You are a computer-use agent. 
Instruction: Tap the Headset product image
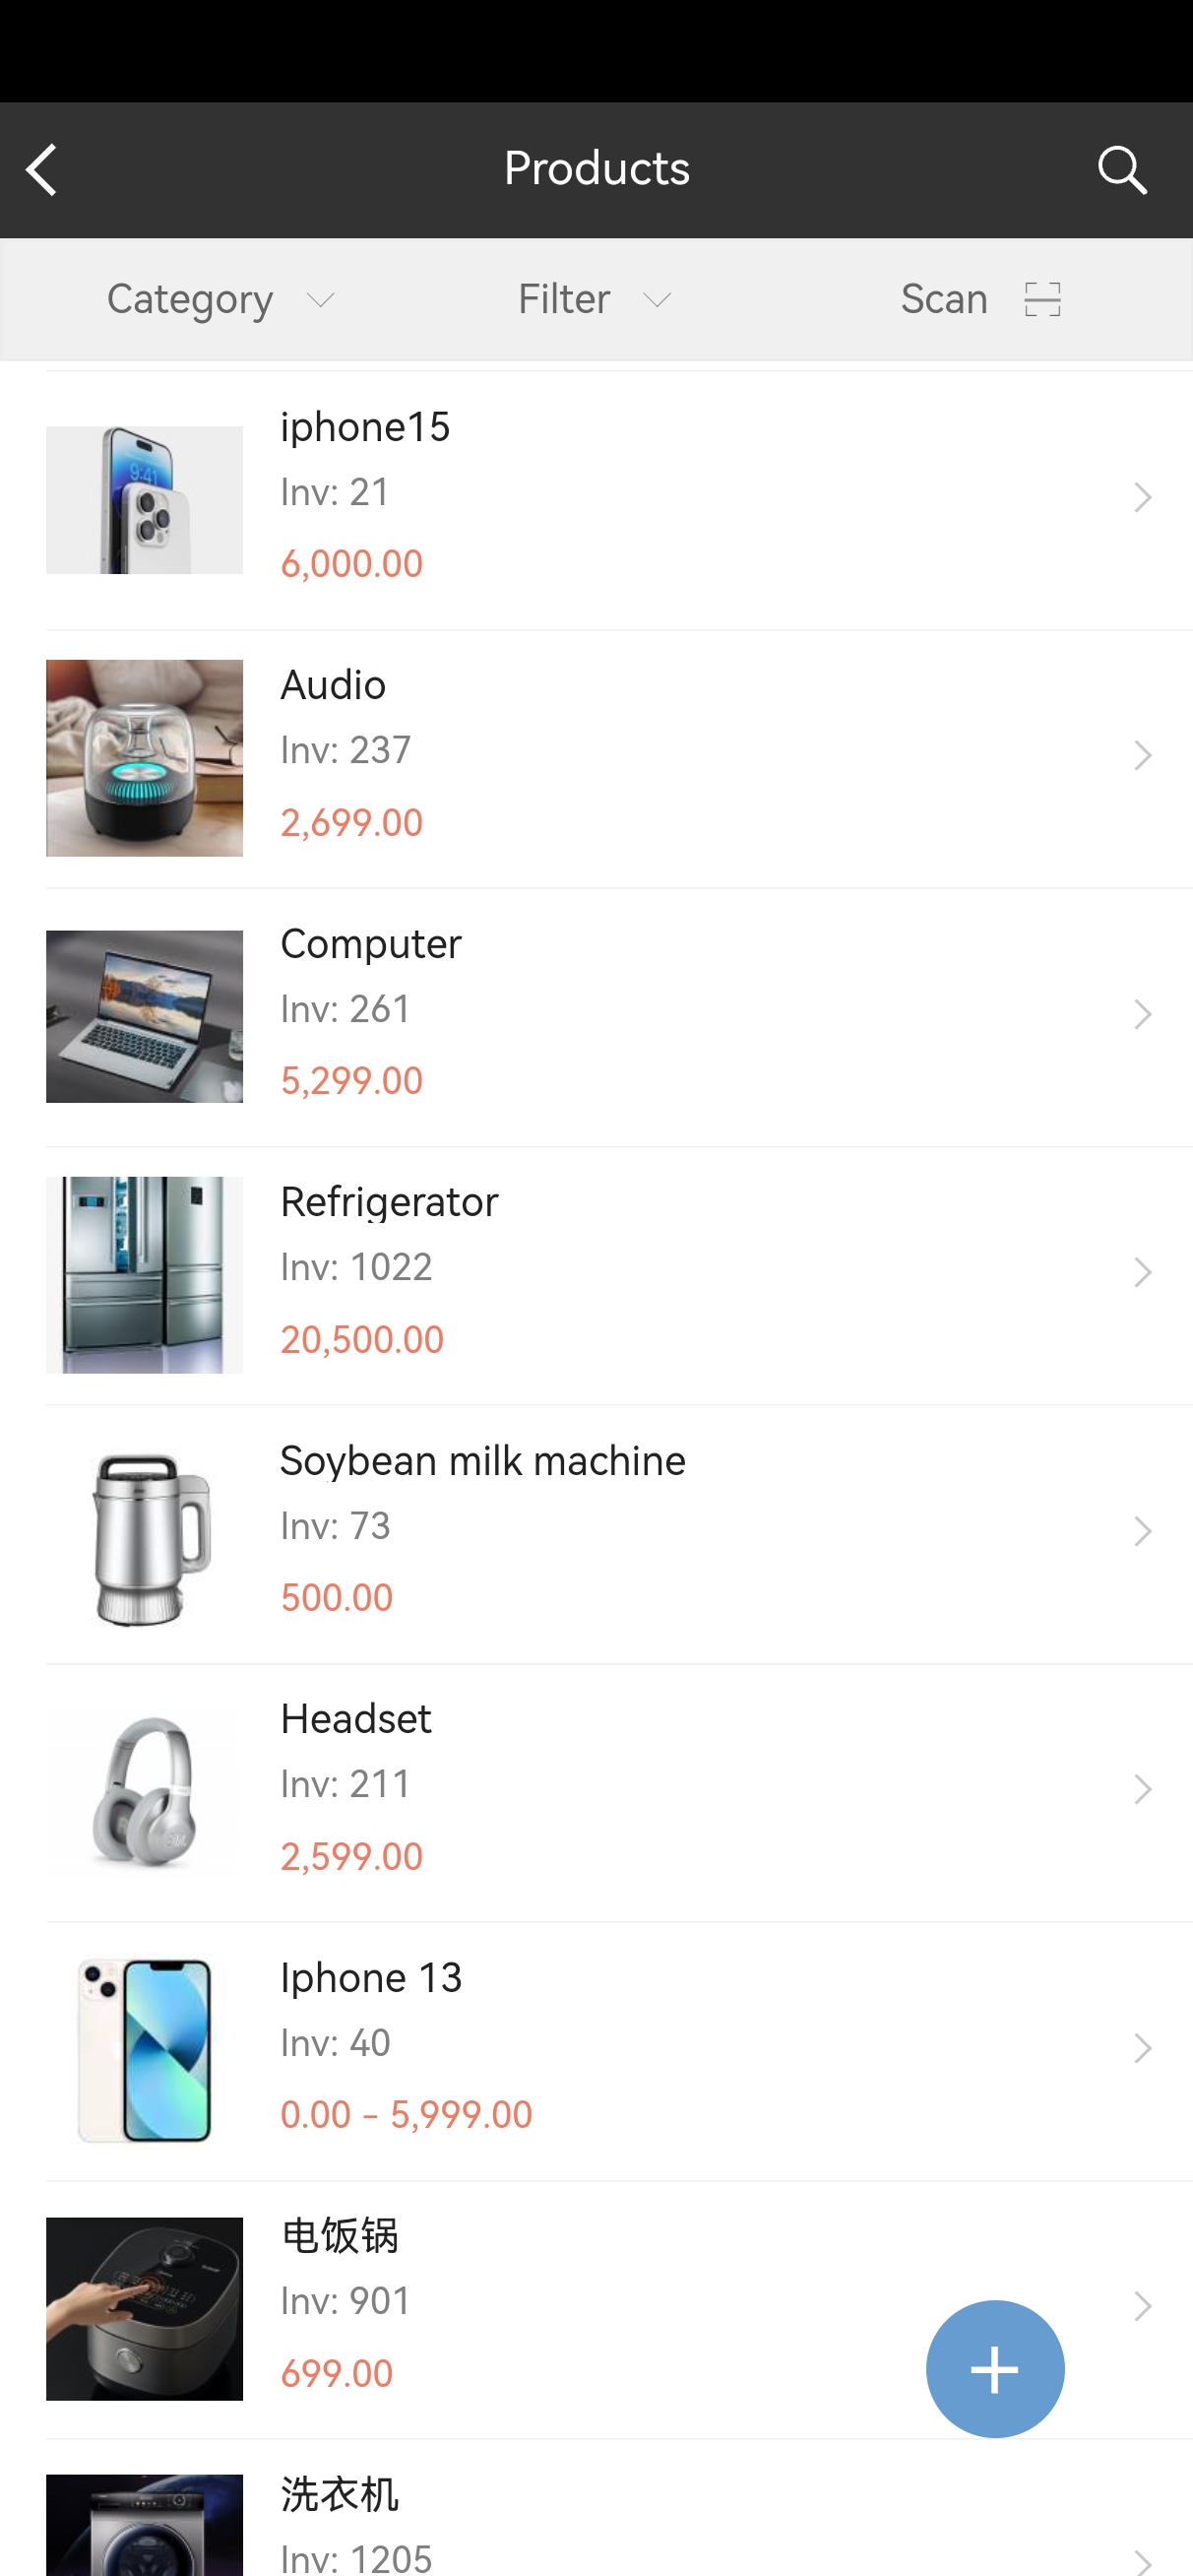[x=144, y=1791]
